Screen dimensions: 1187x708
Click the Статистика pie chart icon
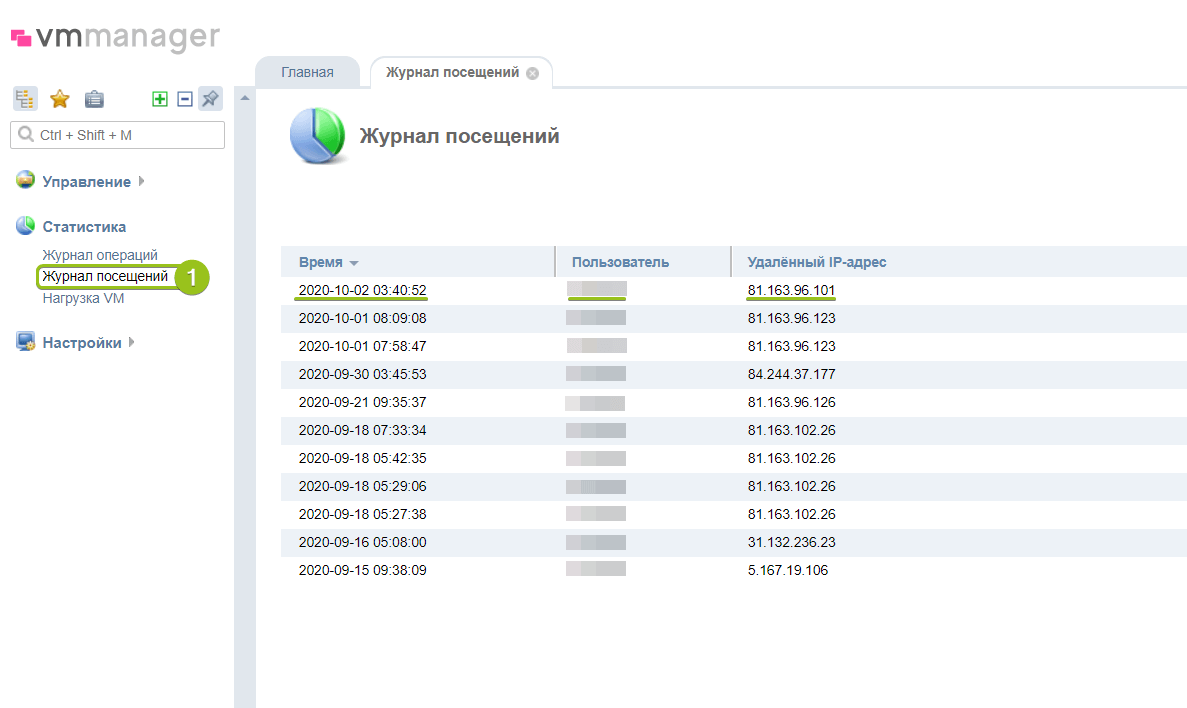pyautogui.click(x=25, y=225)
